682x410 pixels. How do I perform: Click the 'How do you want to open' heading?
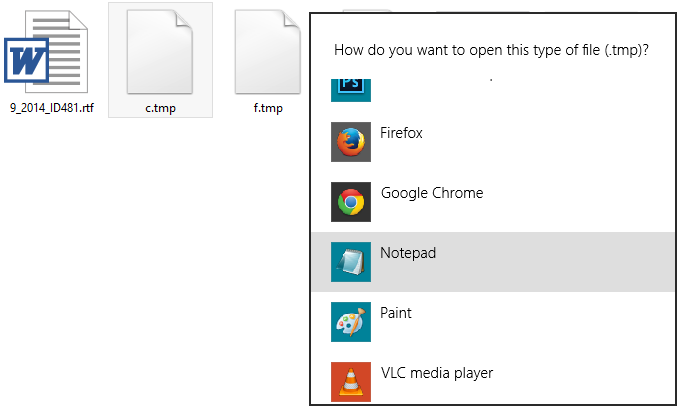pos(491,50)
